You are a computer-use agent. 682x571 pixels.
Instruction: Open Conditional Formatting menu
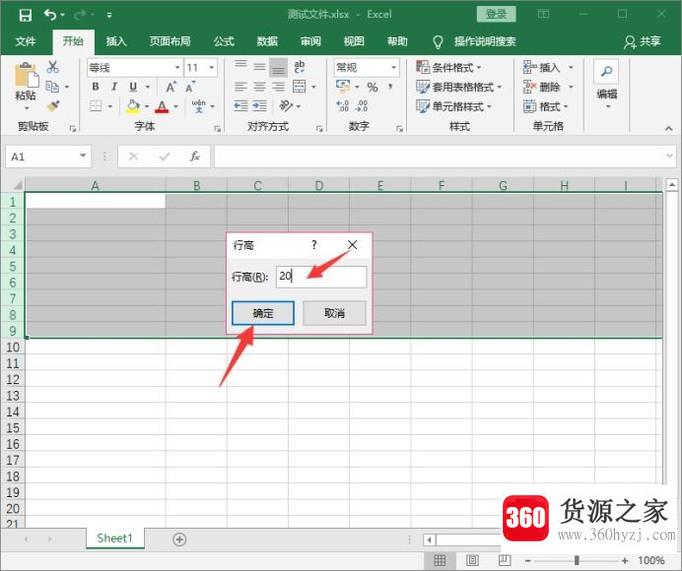[x=448, y=67]
